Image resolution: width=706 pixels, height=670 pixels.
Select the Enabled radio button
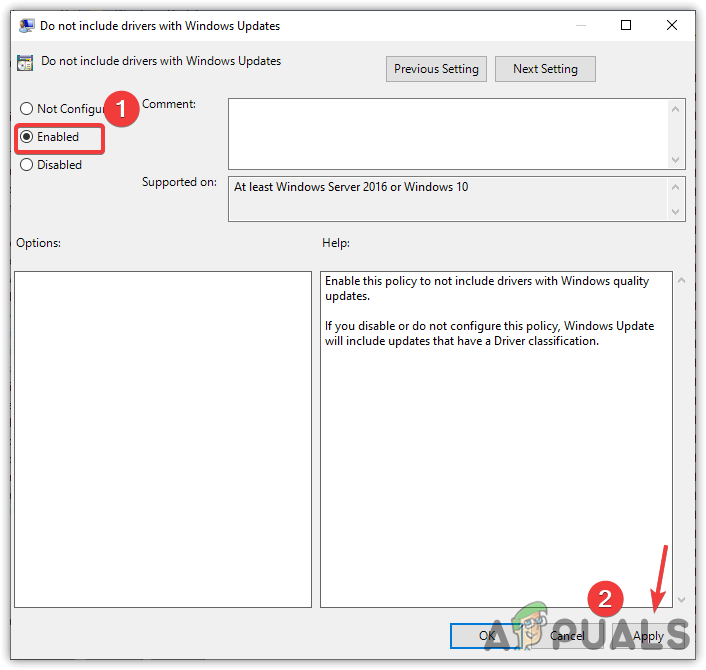[27, 136]
